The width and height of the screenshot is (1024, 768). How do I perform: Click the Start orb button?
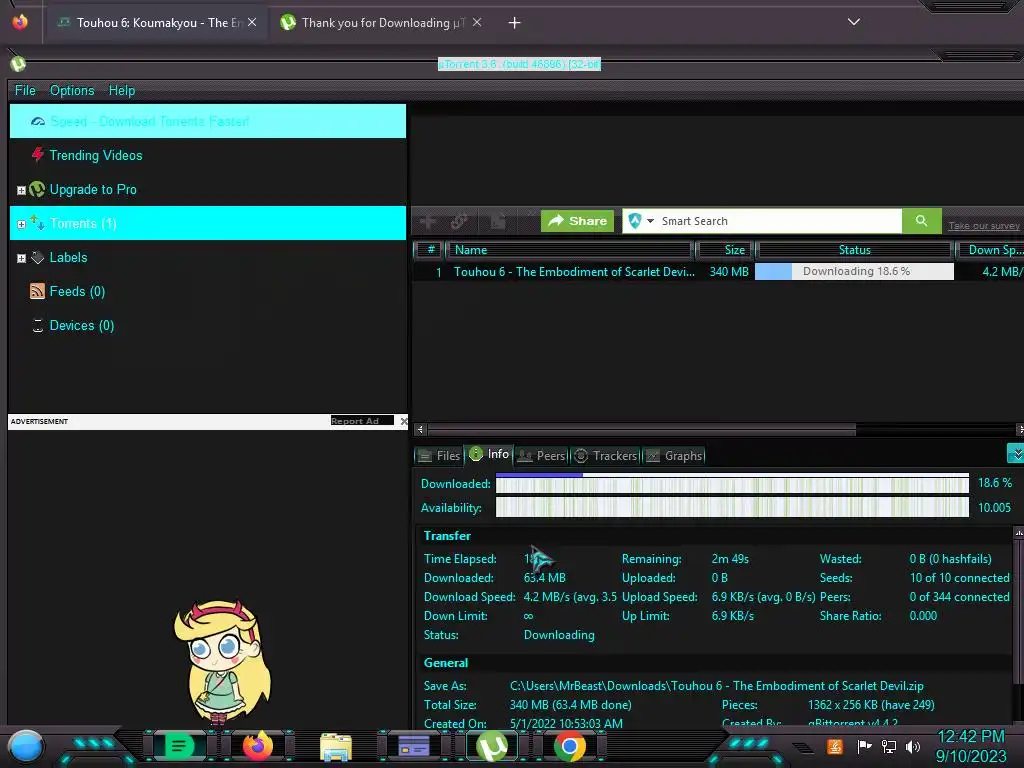tap(25, 746)
